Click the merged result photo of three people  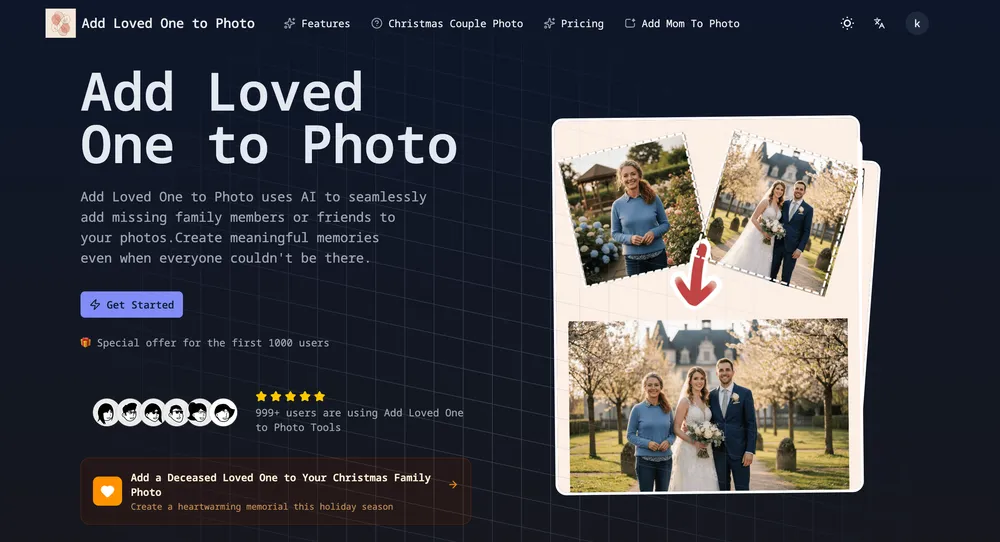[x=707, y=404]
